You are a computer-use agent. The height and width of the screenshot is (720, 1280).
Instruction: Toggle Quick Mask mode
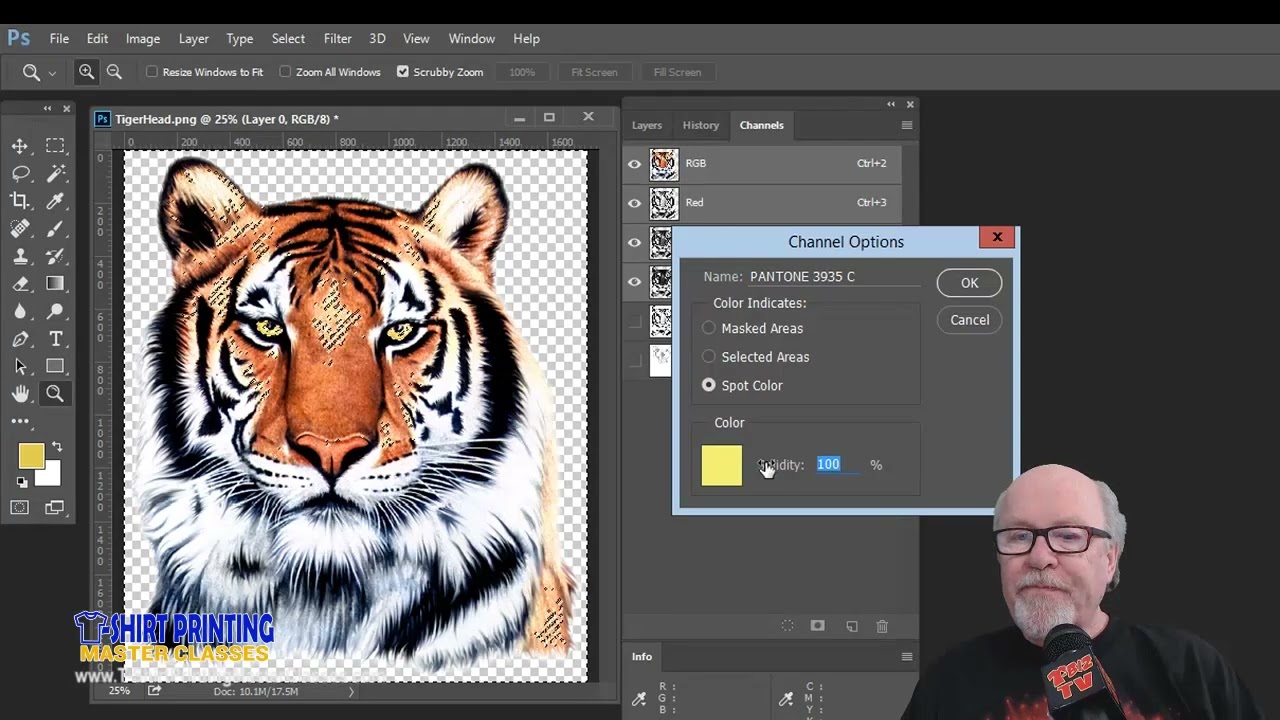[x=20, y=508]
